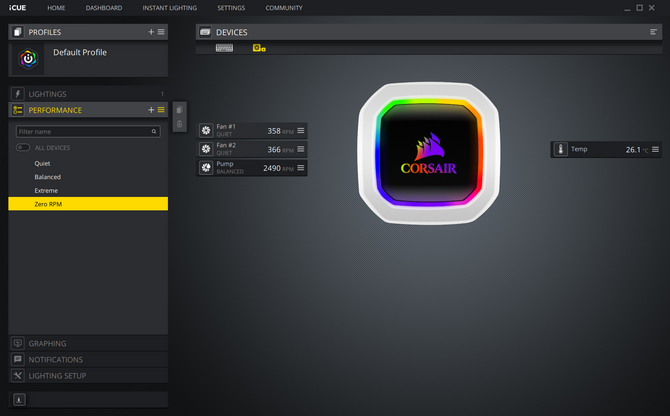
Task: Select the keyboard device icon
Action: [224, 48]
